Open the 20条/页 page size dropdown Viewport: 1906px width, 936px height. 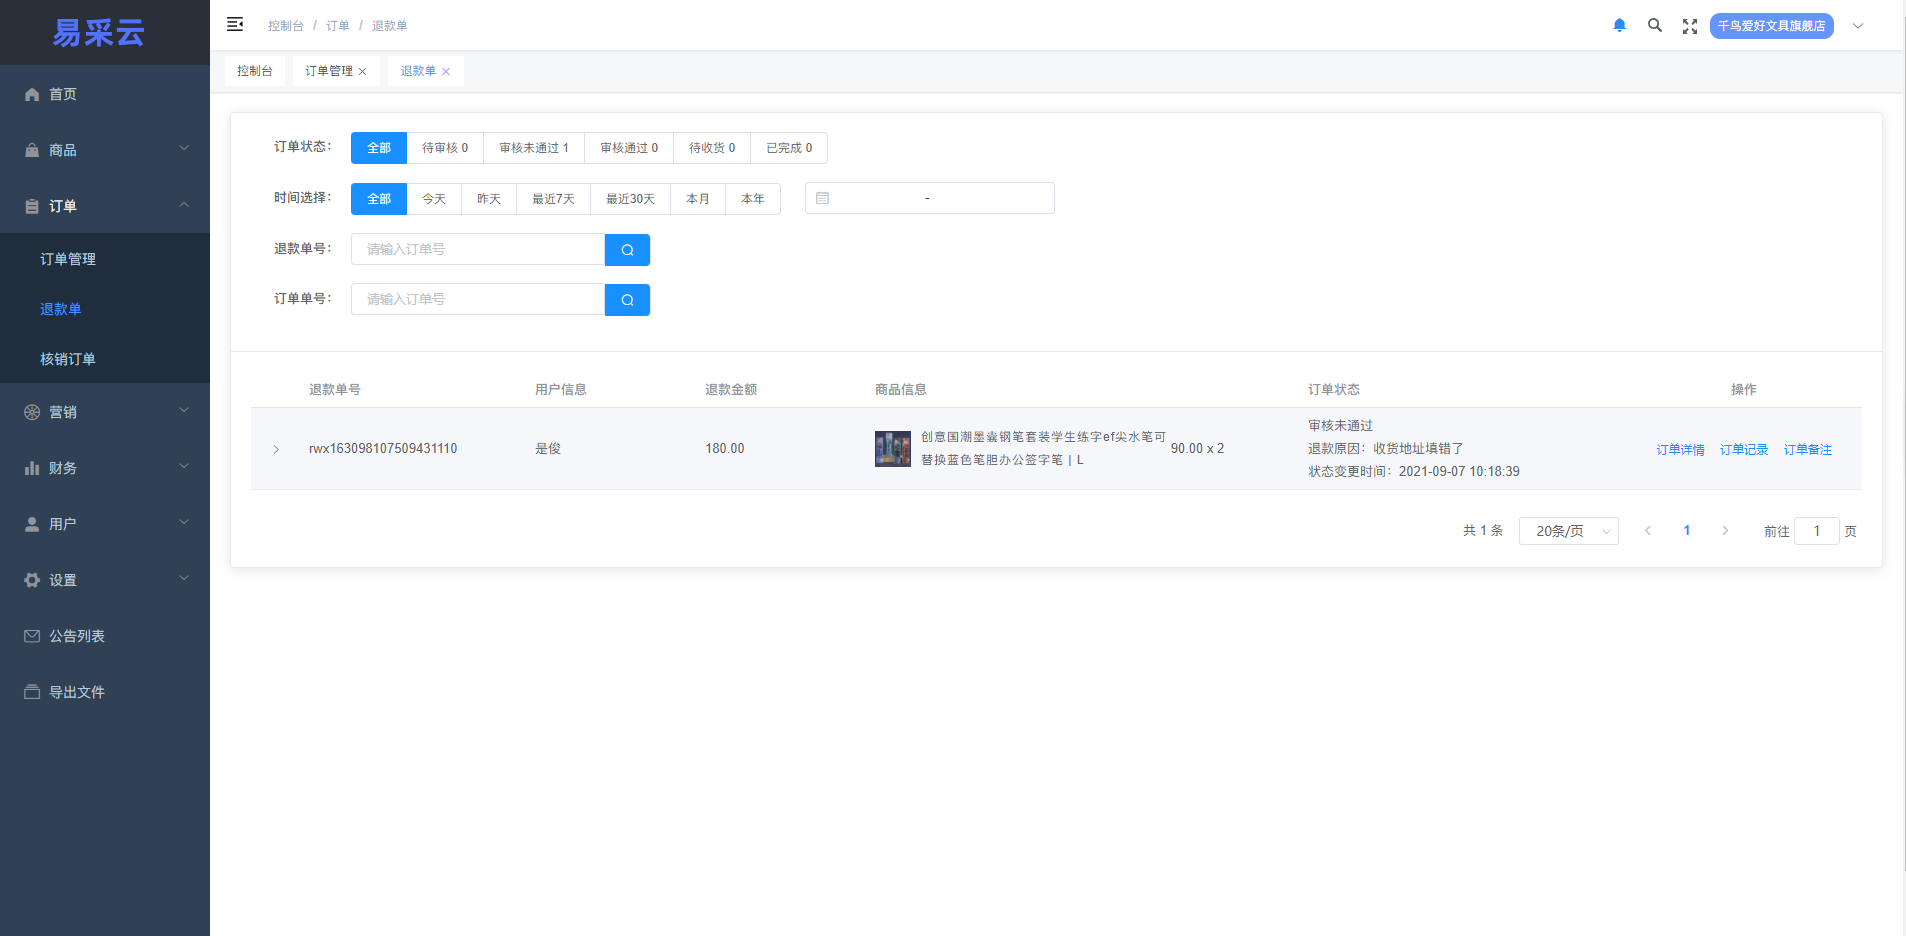pos(1568,531)
